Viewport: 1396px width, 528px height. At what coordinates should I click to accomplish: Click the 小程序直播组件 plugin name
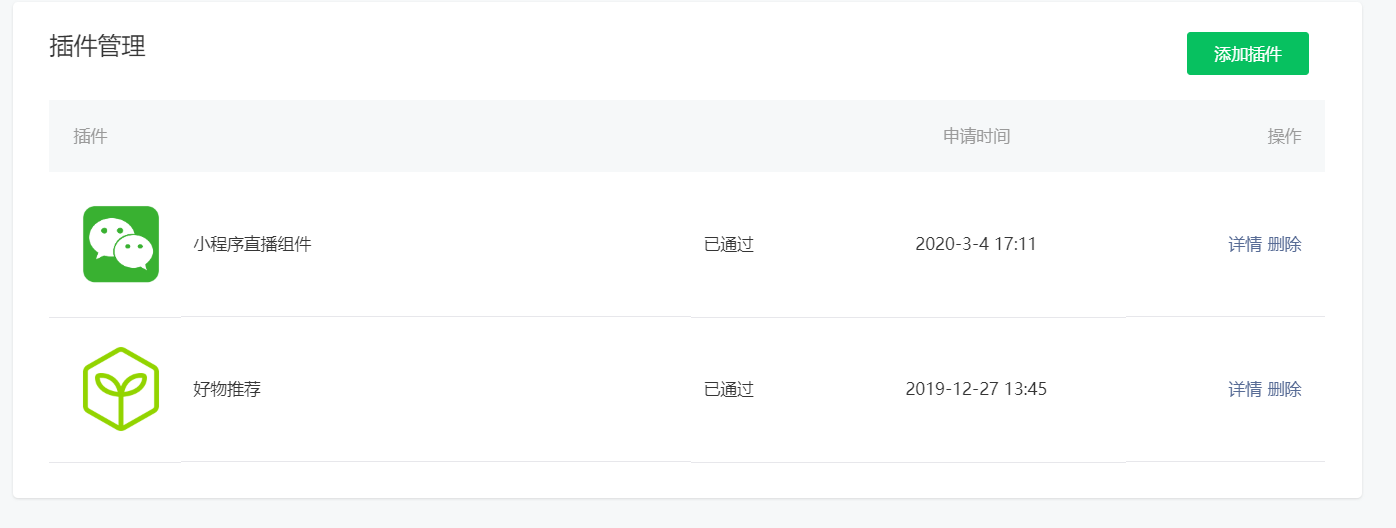(x=252, y=244)
